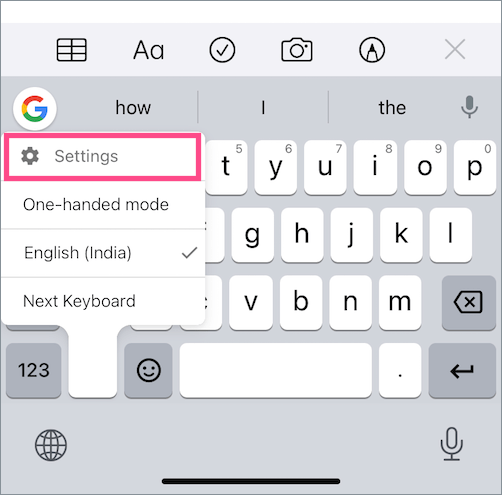The image size is (502, 495).
Task: Open Settings from the Gboard popup menu
Action: click(x=102, y=156)
